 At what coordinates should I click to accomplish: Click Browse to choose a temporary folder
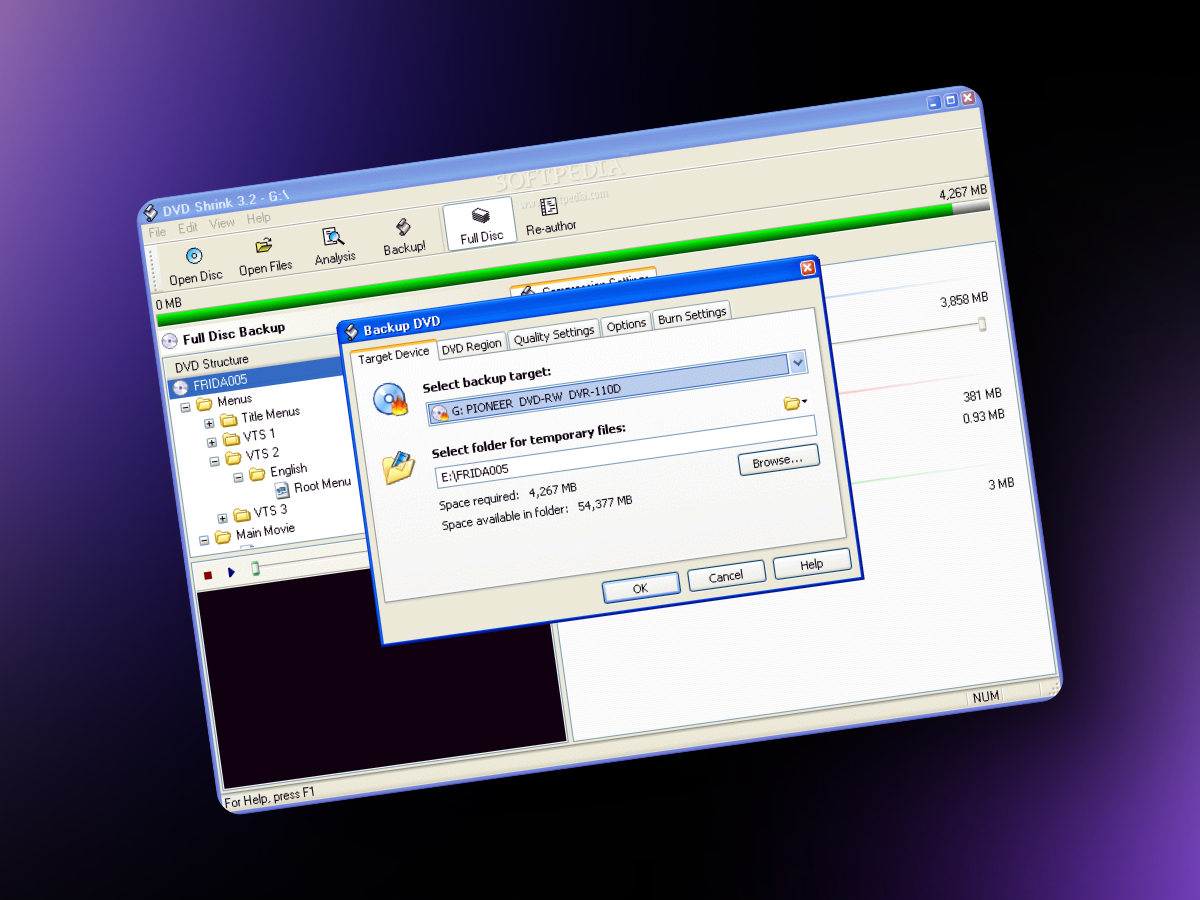pyautogui.click(x=778, y=461)
